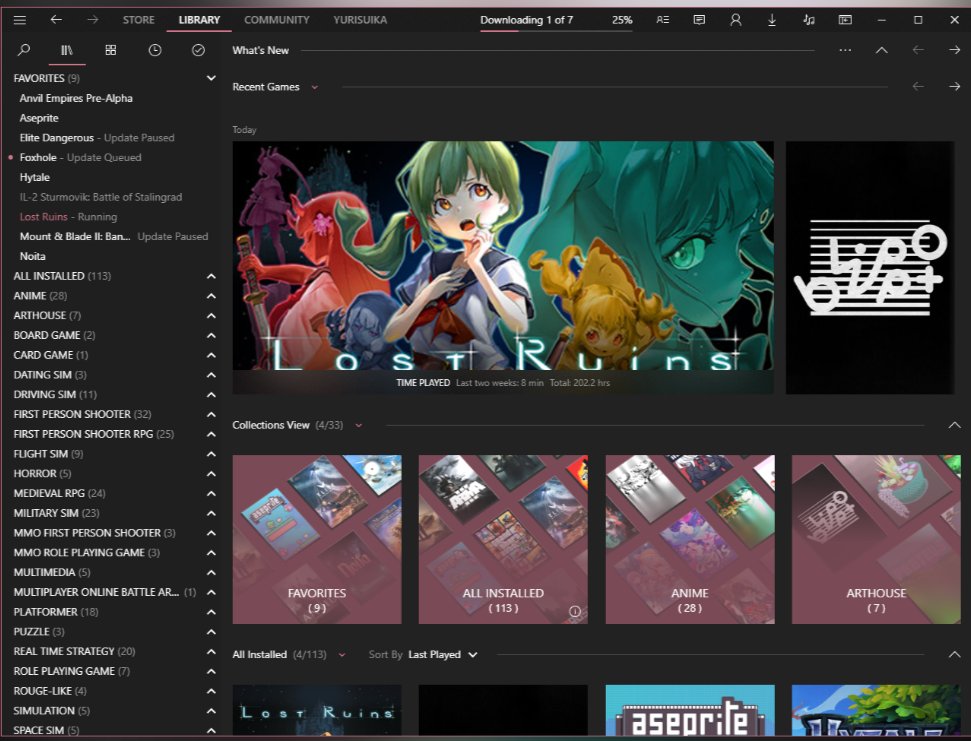
Task: Open the musical staff logo game tile
Action: point(869,267)
